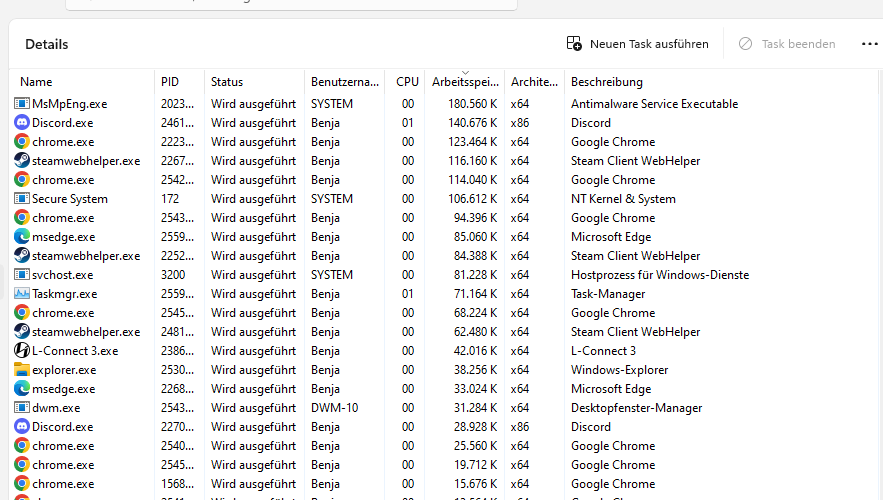This screenshot has height=500, width=883.
Task: Sort by the Arbeitsspeicher column header
Action: (x=465, y=82)
